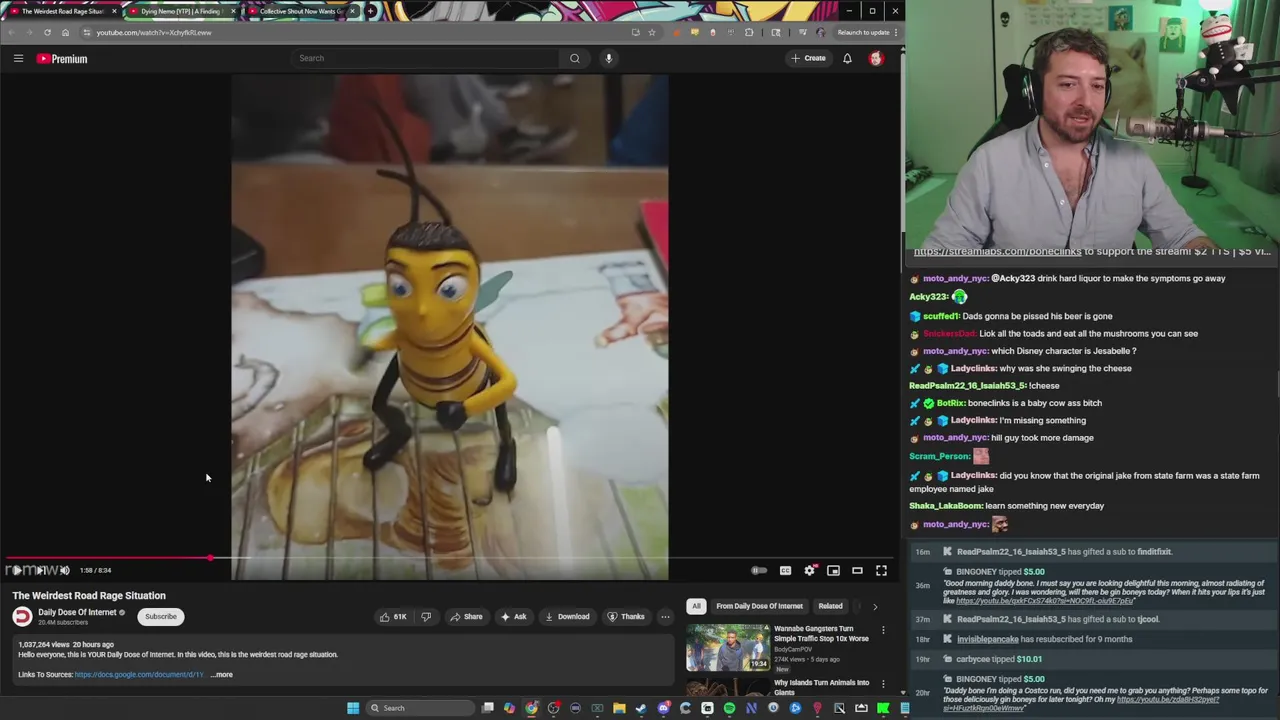Screen dimensions: 1280x720
Task: Open the YouTube account avatar menu
Action: [876, 58]
